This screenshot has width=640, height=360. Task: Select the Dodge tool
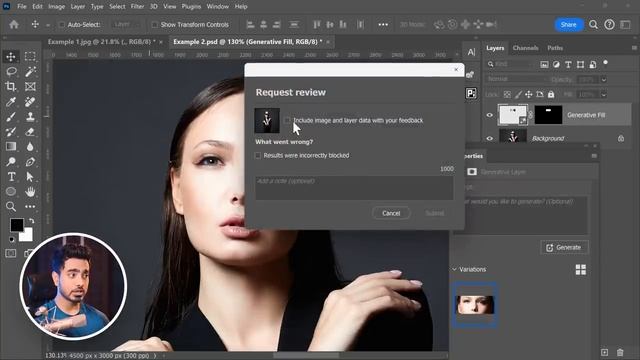click(x=11, y=162)
